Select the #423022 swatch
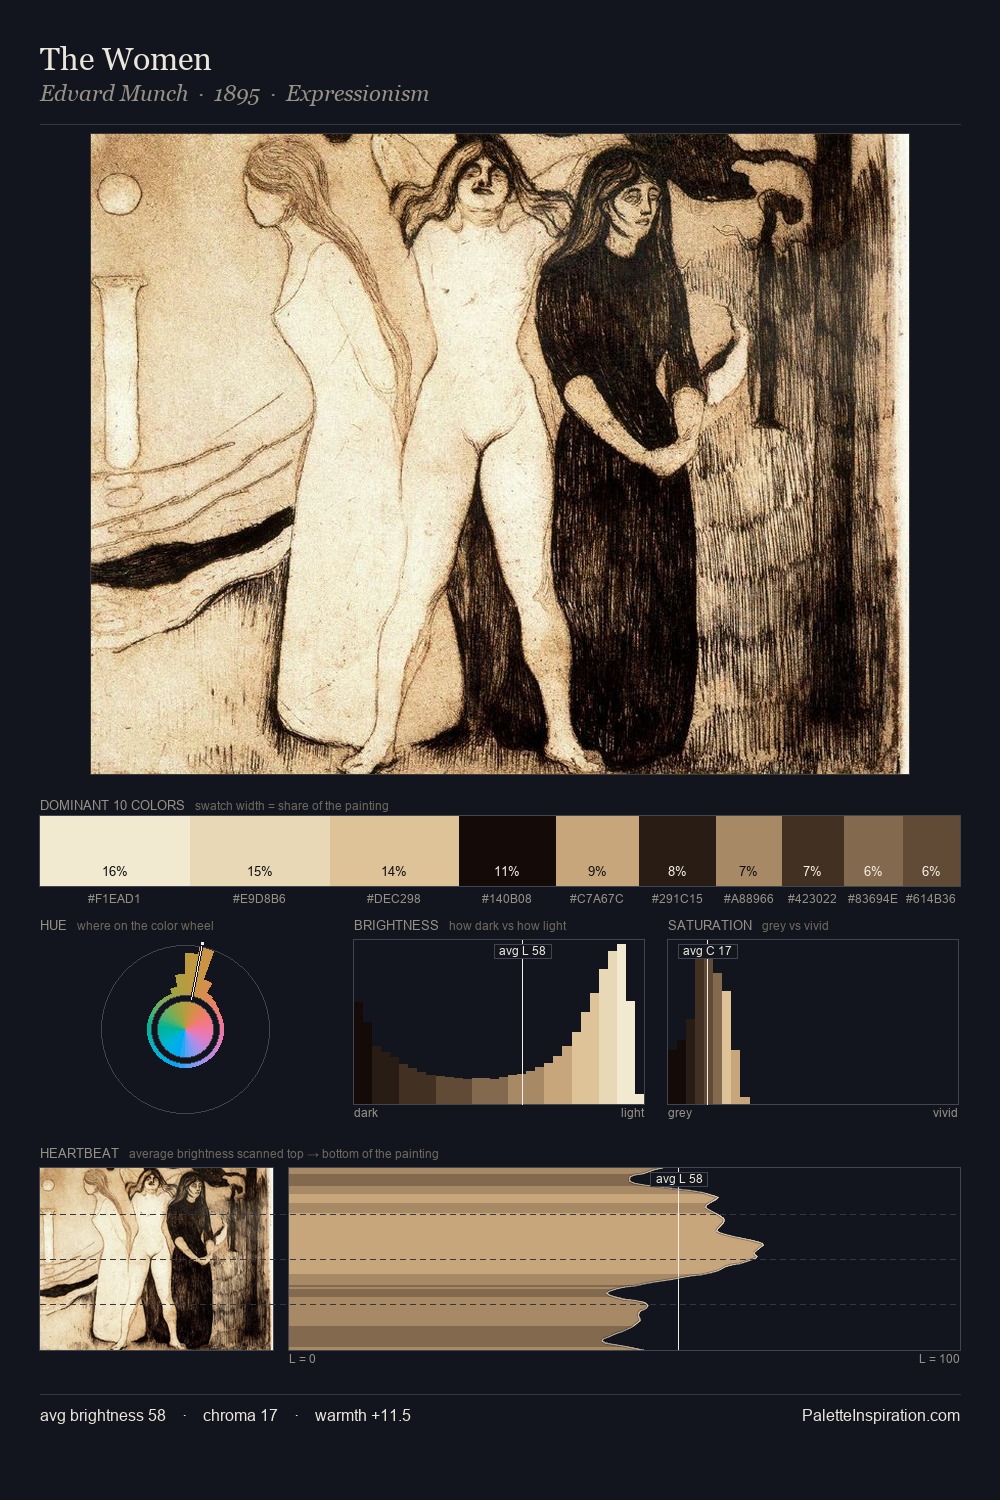 point(813,851)
